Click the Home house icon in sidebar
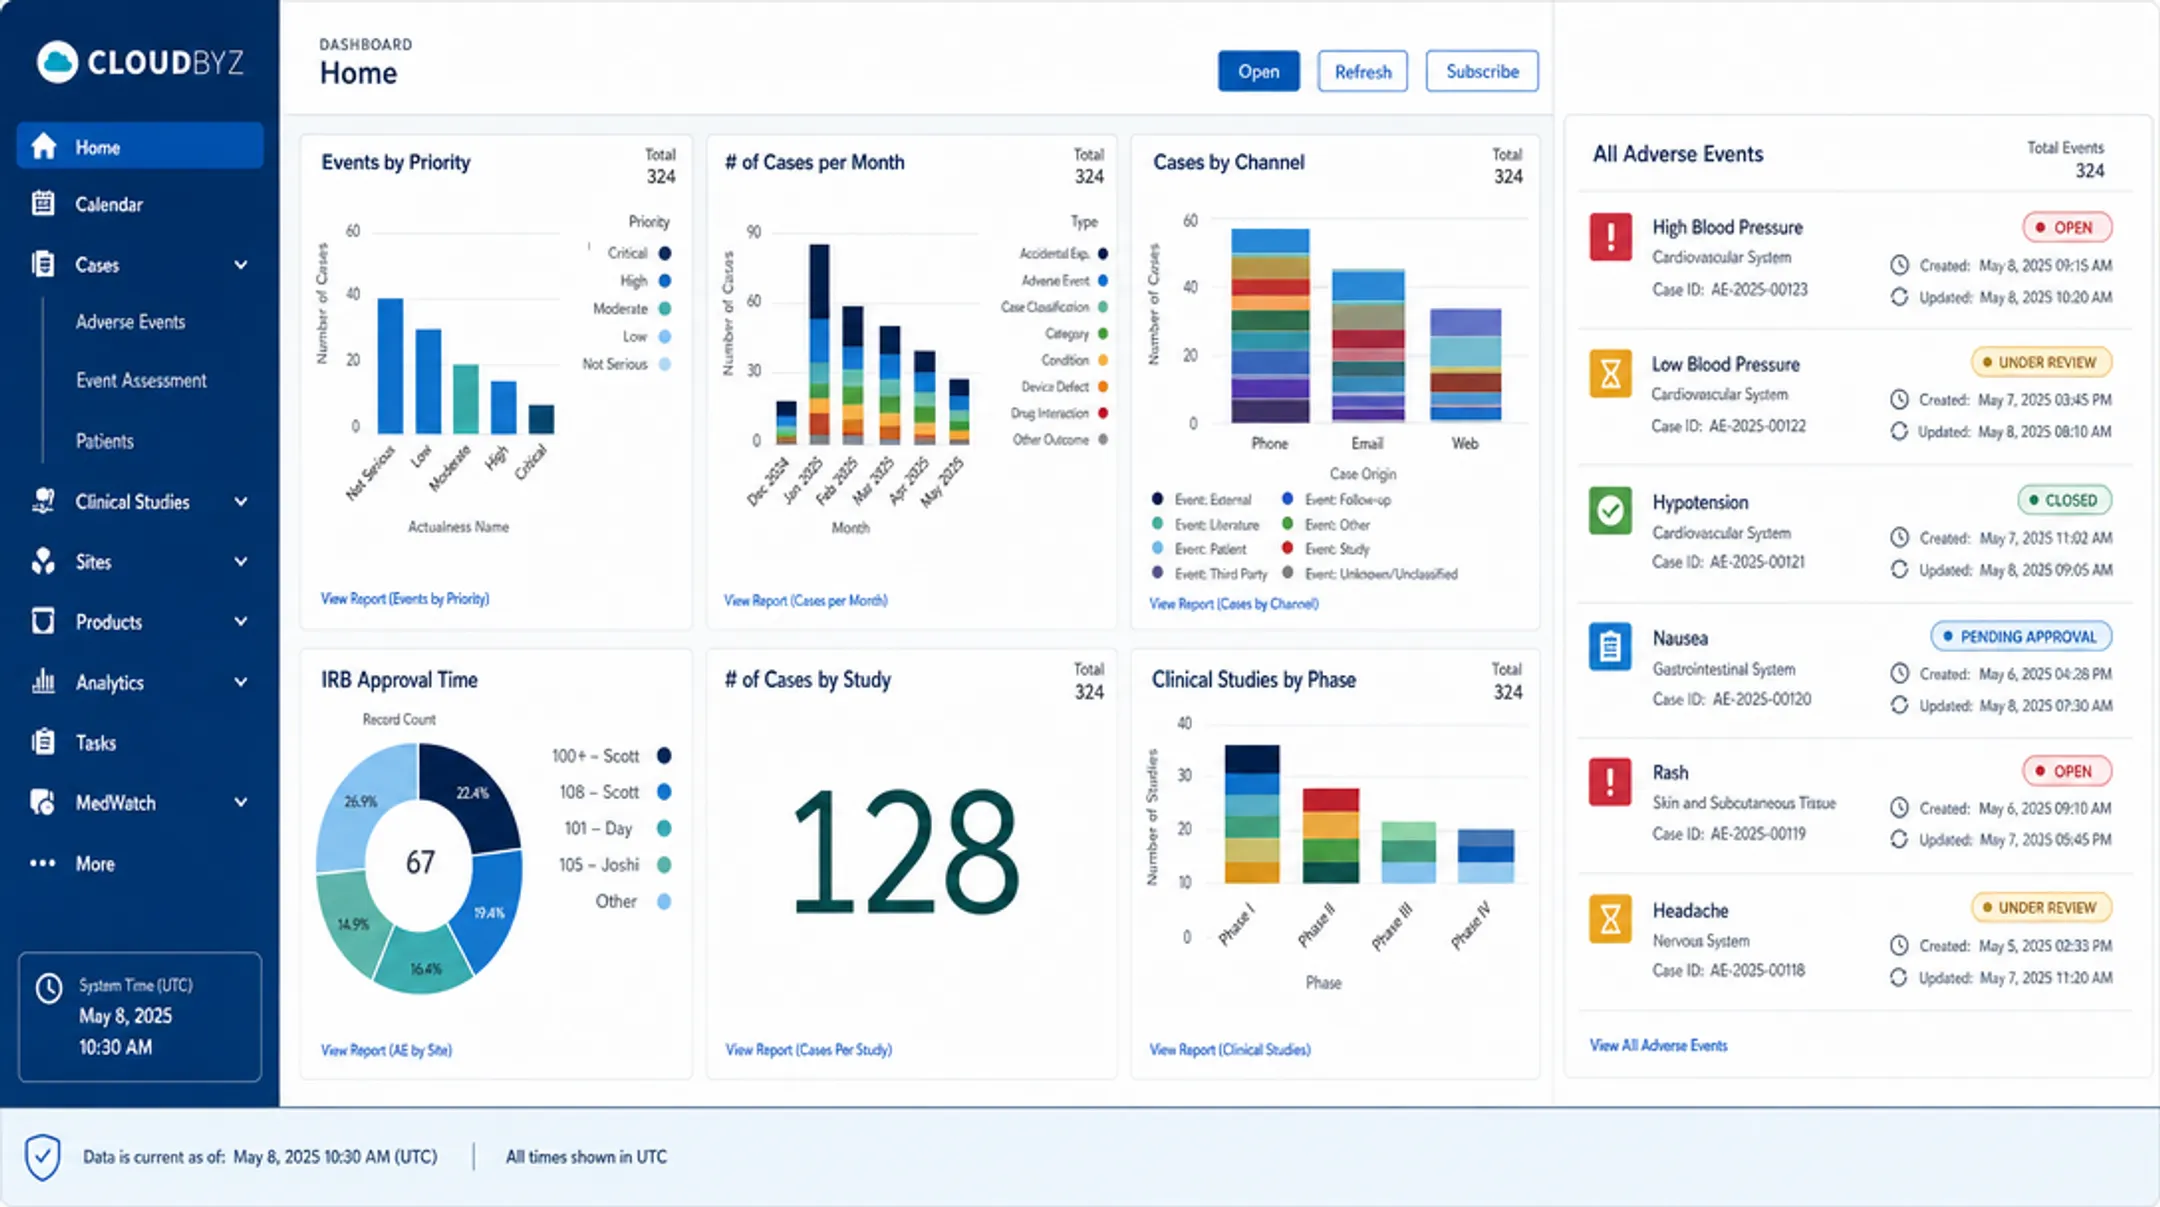Screen dimensions: 2160x1207 (x=43, y=146)
